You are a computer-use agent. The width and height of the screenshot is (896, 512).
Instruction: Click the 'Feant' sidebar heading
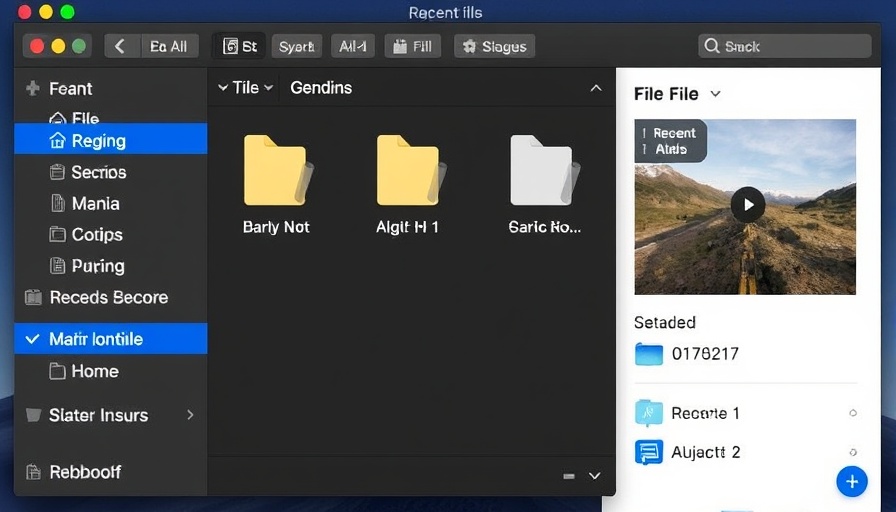tap(70, 89)
